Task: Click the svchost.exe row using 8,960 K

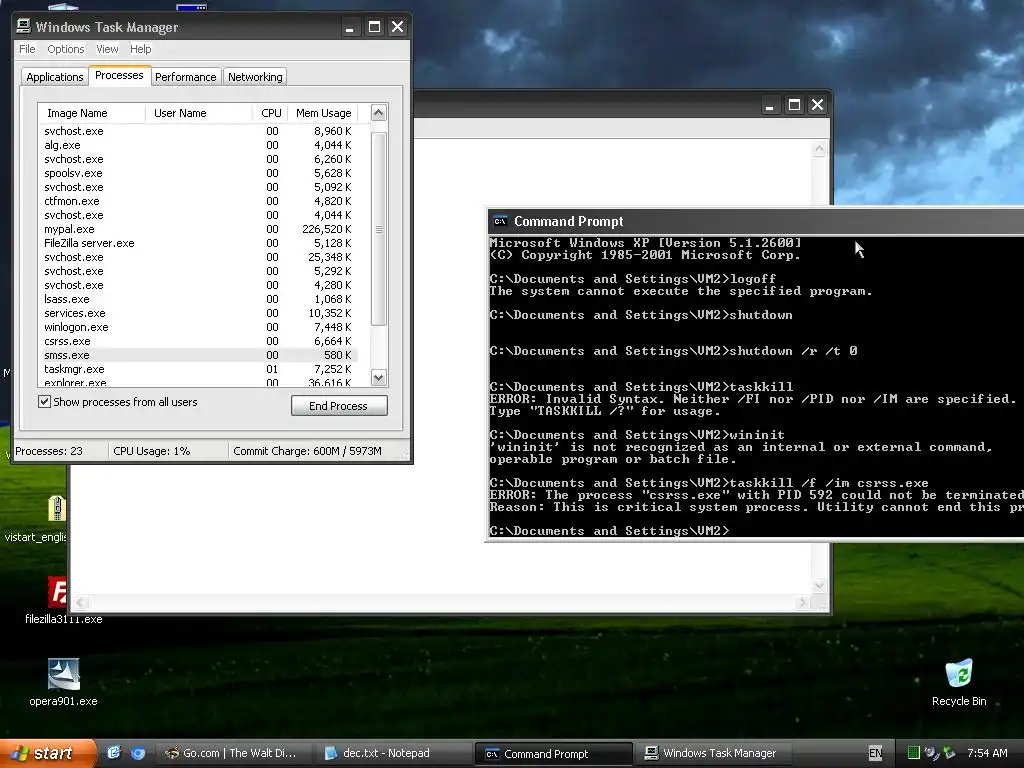Action: (198, 131)
